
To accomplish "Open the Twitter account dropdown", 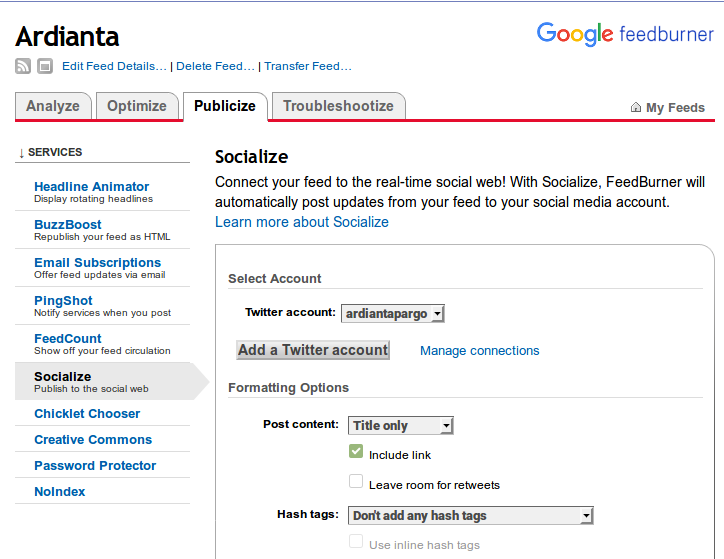I will 392,314.
